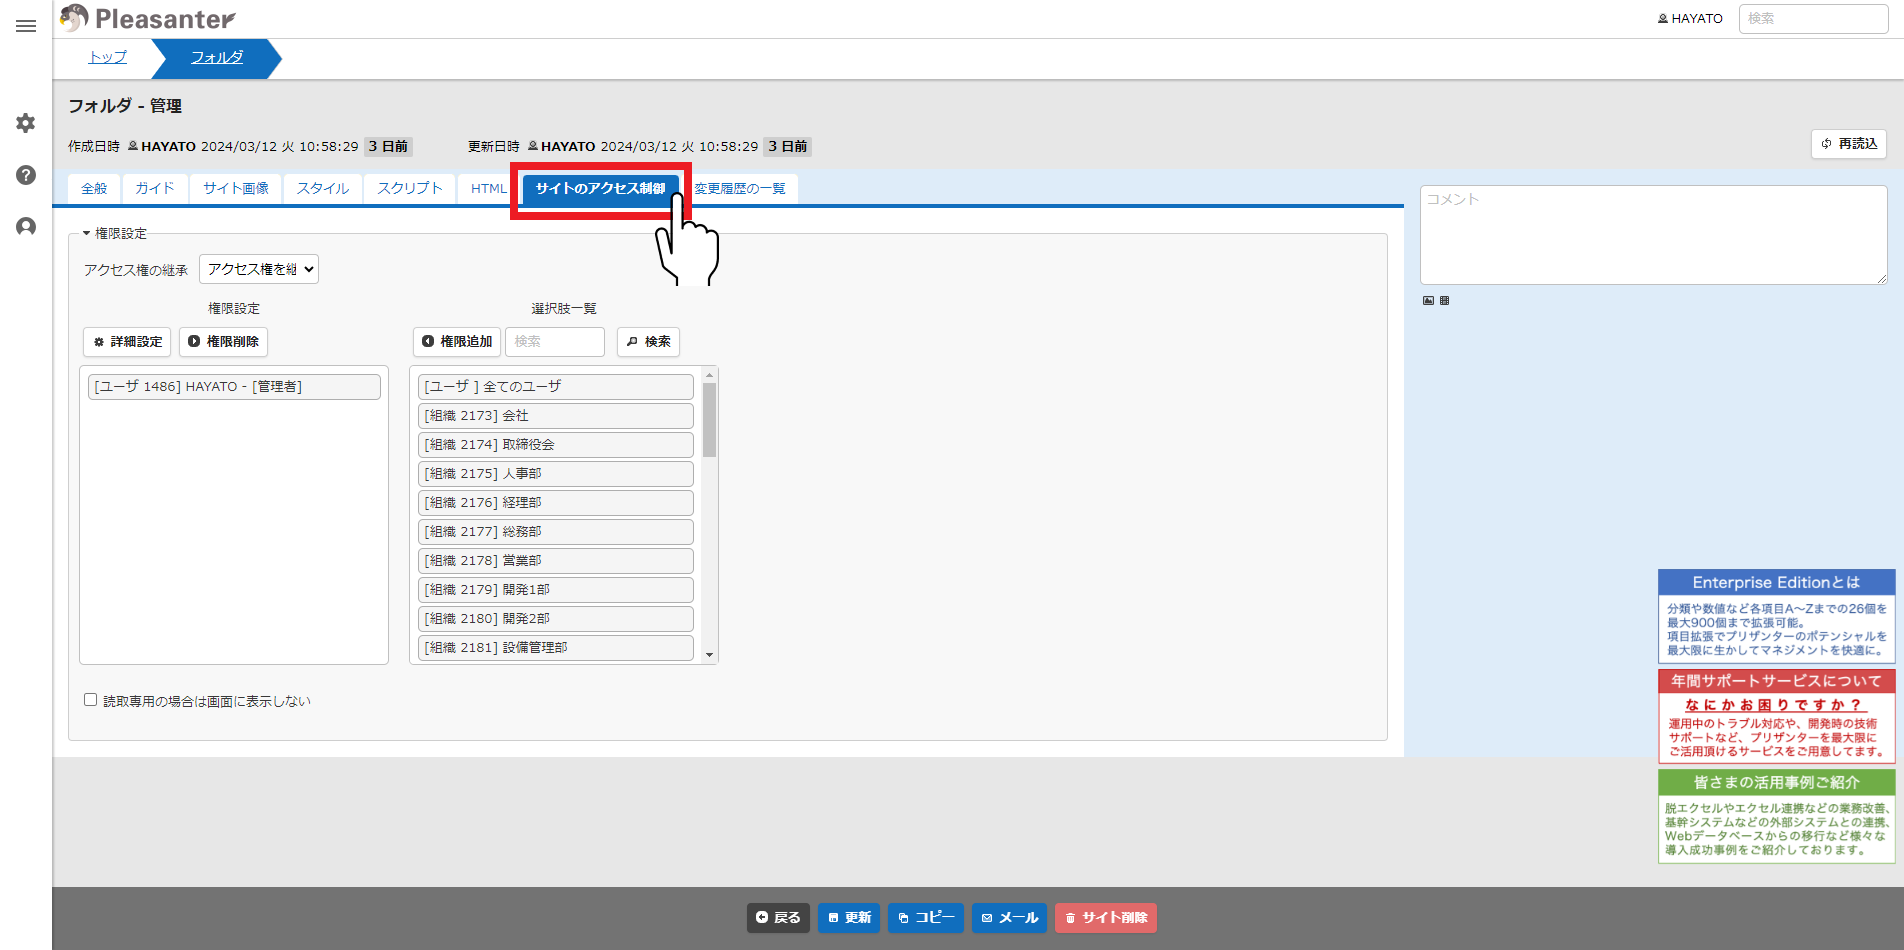Select [組織 2175] 人事部 in the list
Viewport: 1904px width, 950px height.
(x=556, y=473)
